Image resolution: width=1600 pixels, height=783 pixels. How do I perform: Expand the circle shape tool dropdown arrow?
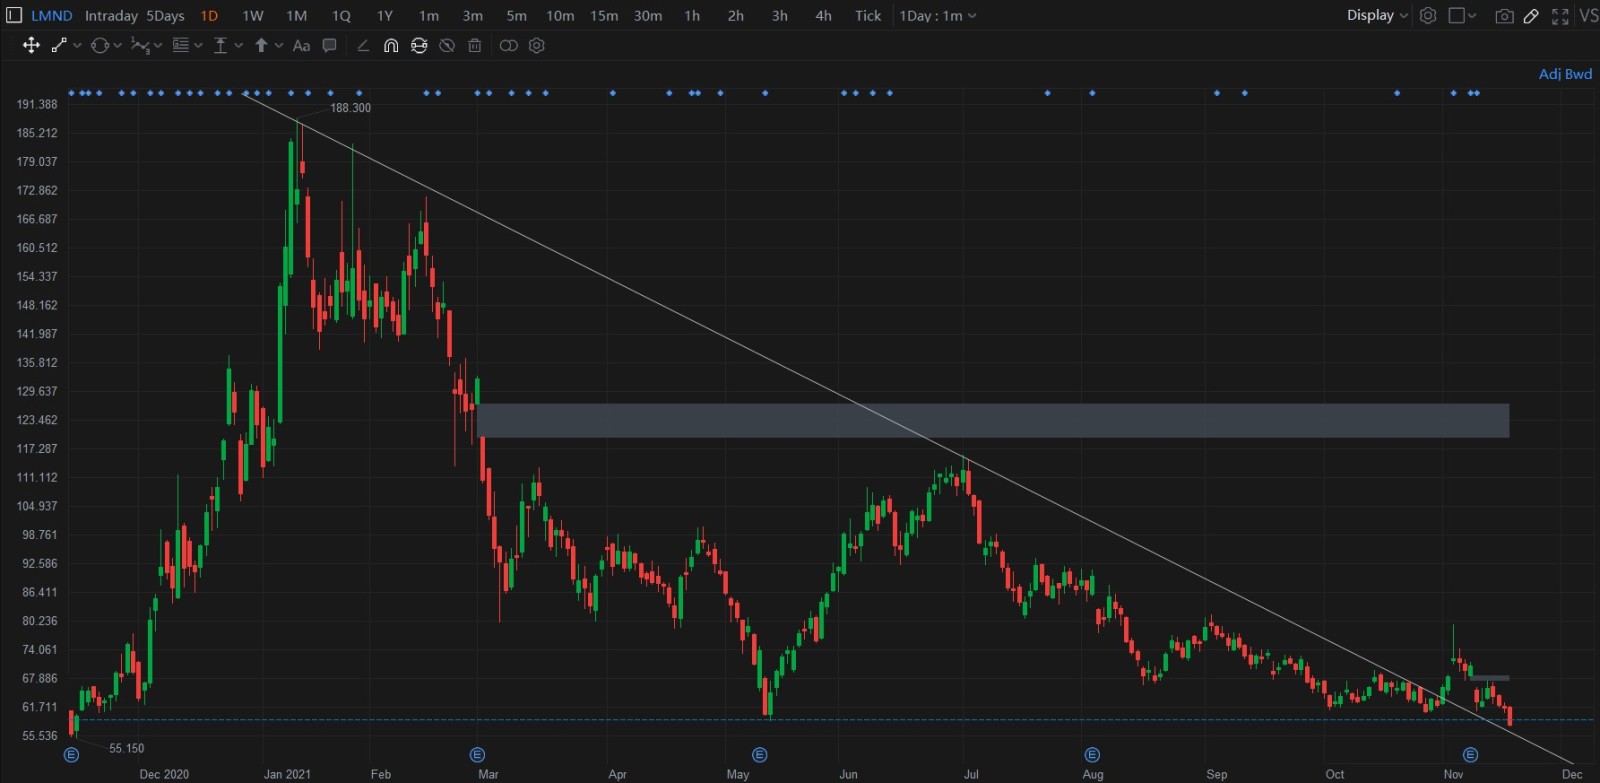[117, 46]
